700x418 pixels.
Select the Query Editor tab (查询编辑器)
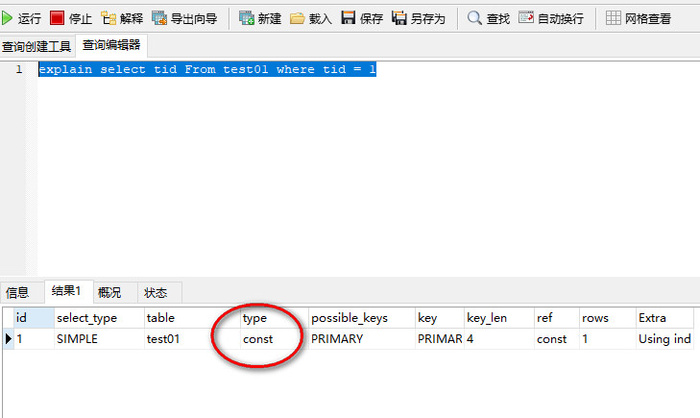(x=111, y=45)
